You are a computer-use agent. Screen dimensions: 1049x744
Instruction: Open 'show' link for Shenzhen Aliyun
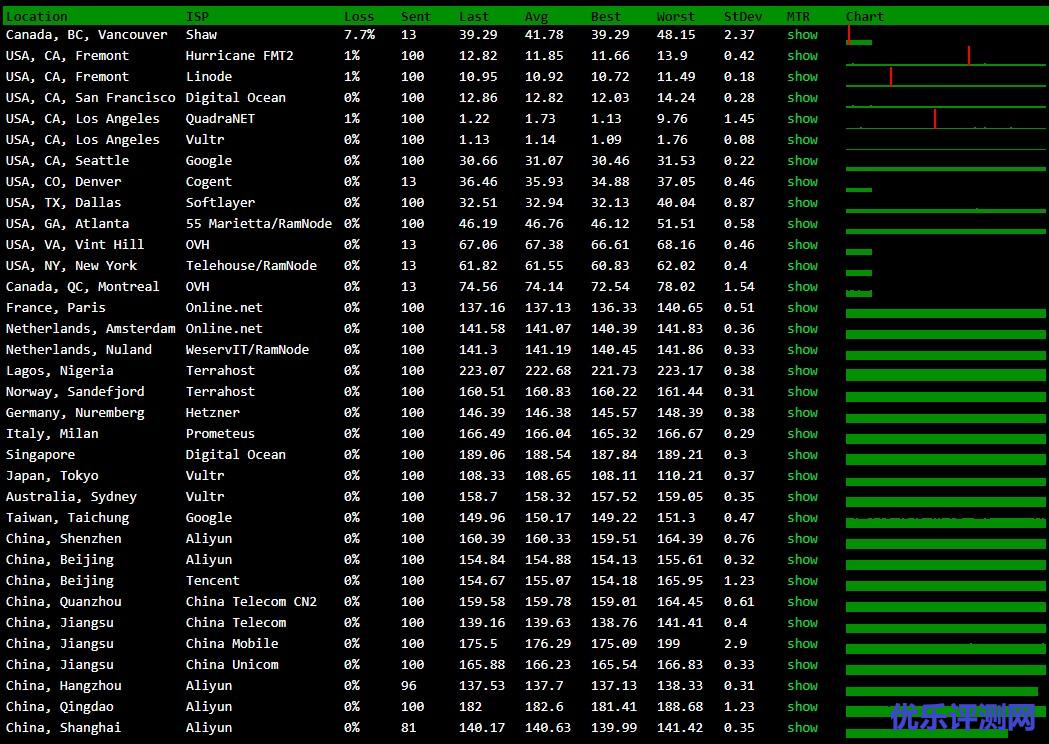click(x=802, y=539)
